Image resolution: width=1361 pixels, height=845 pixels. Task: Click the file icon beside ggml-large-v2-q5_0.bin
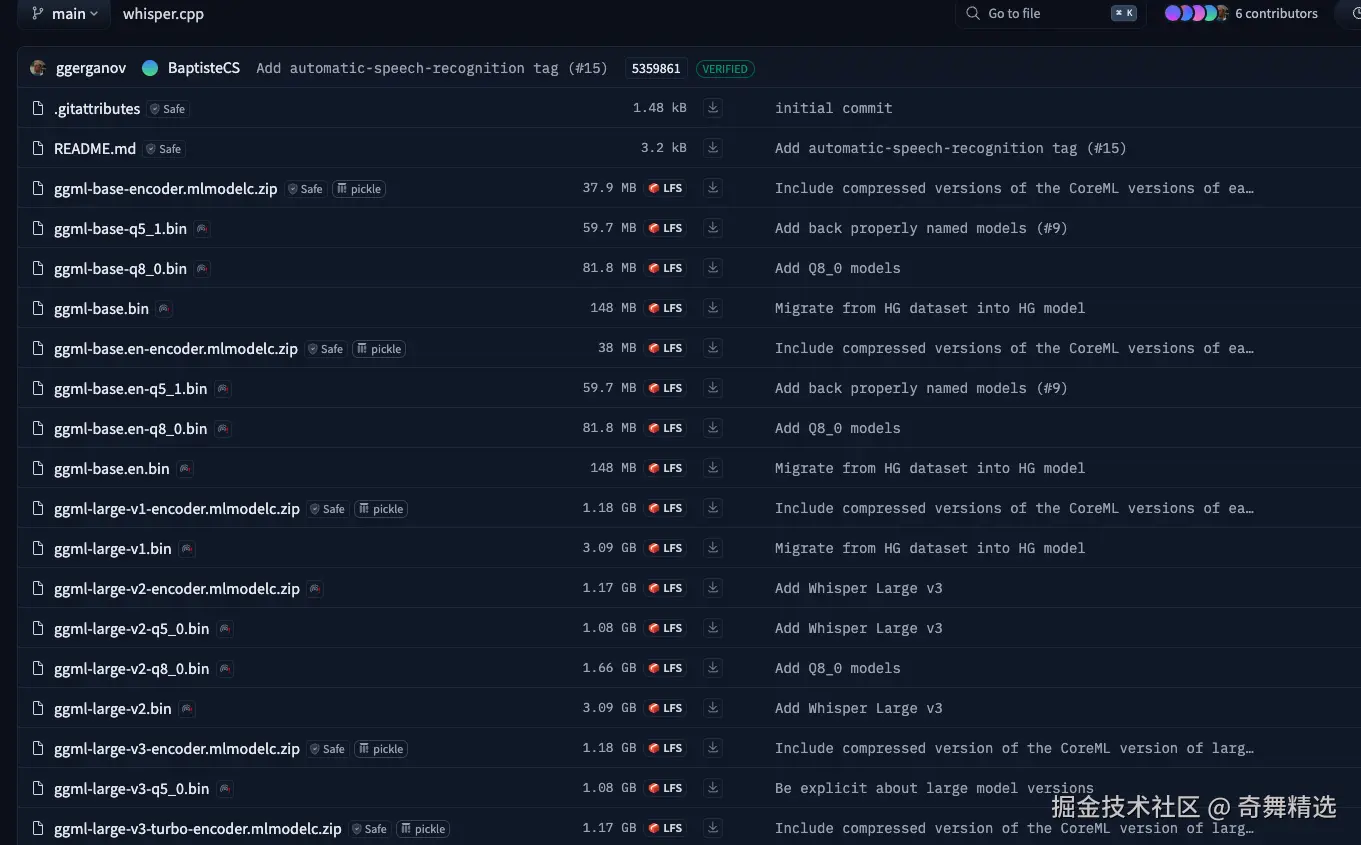(x=38, y=628)
